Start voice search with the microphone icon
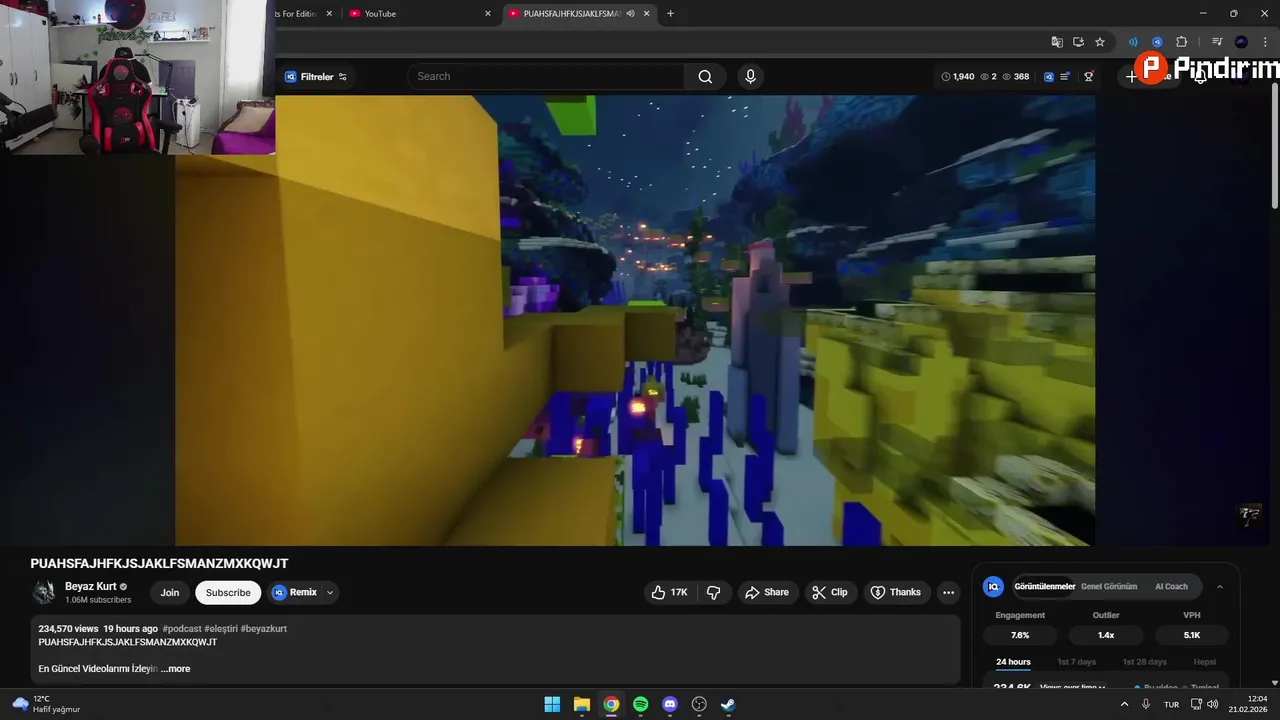Image resolution: width=1280 pixels, height=720 pixels. click(750, 77)
